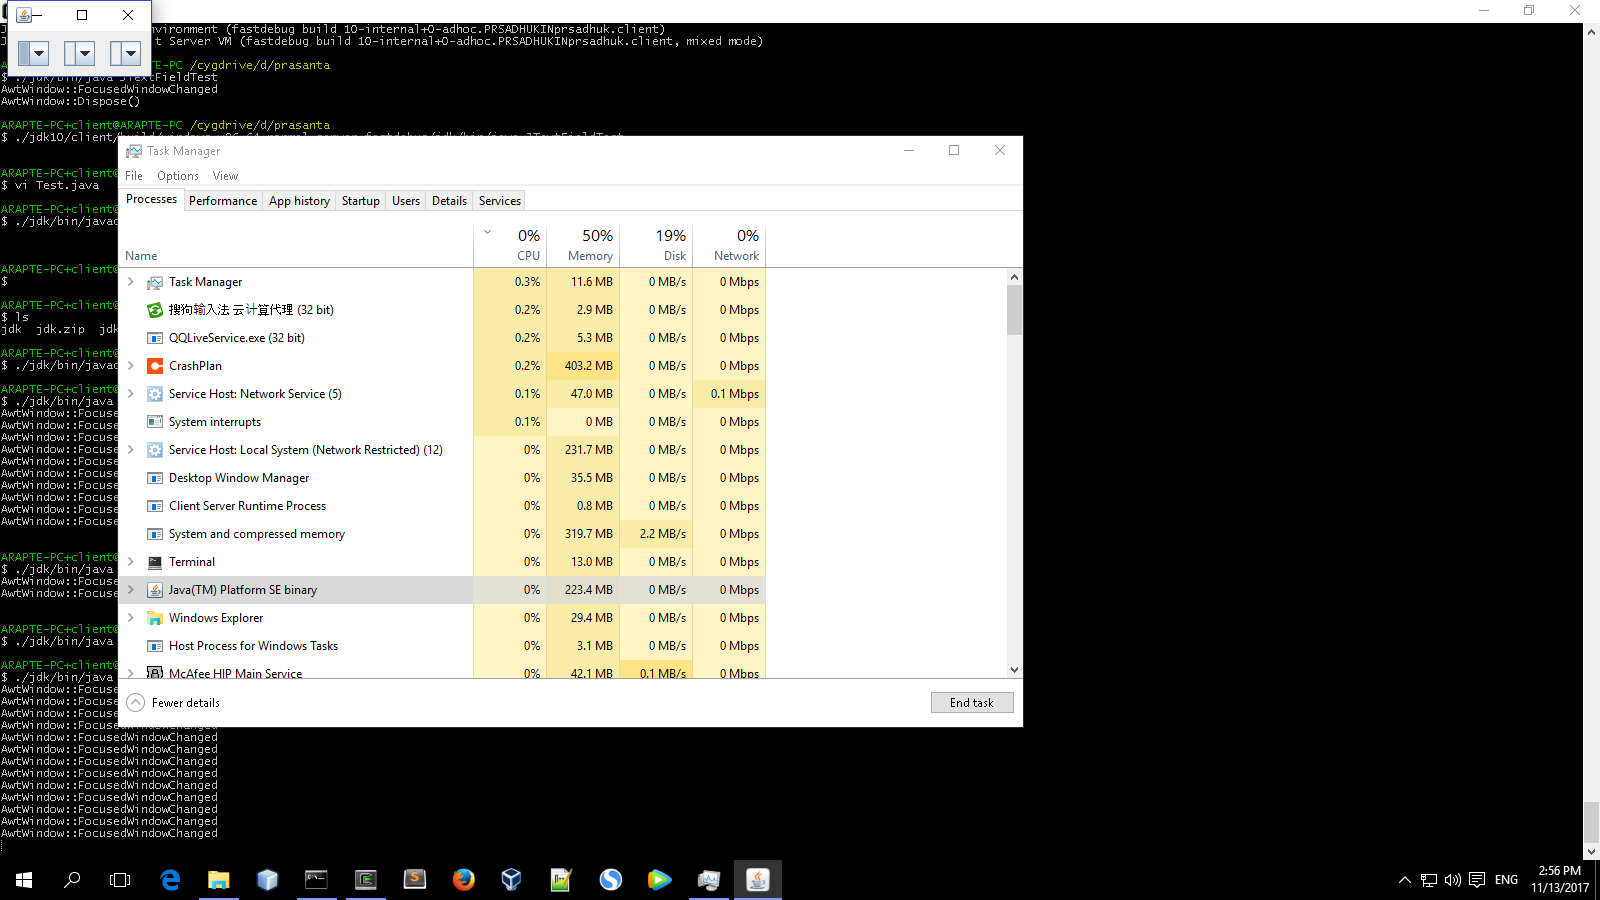Expand the Java(TM) Platform SE binary row
The image size is (1600, 900).
pos(131,590)
